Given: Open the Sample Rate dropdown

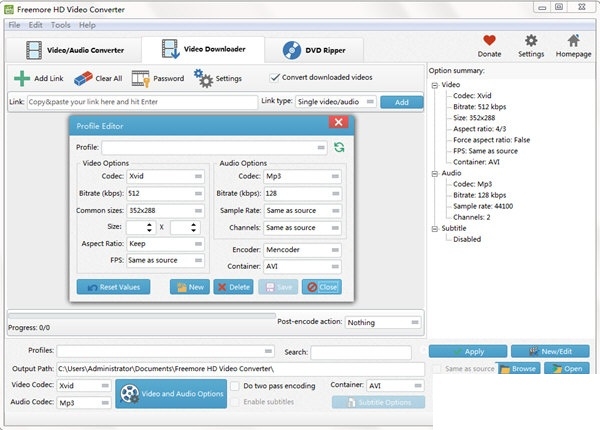Looking at the screenshot, I should coord(302,210).
